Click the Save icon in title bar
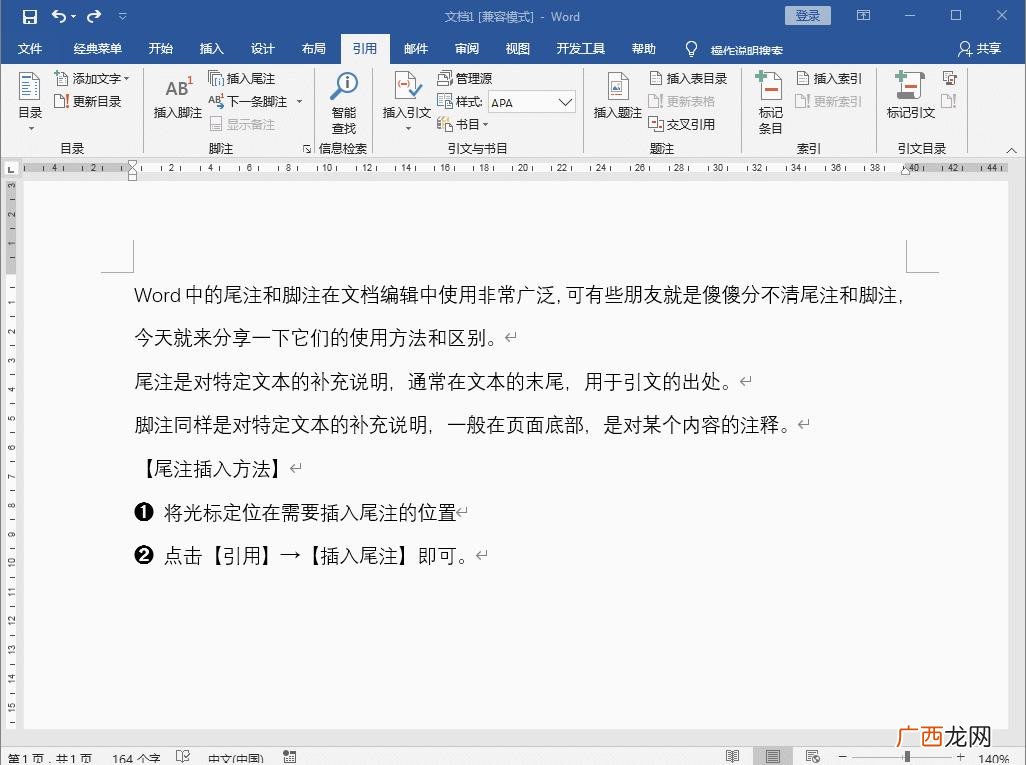This screenshot has height=765, width=1026. tap(29, 16)
